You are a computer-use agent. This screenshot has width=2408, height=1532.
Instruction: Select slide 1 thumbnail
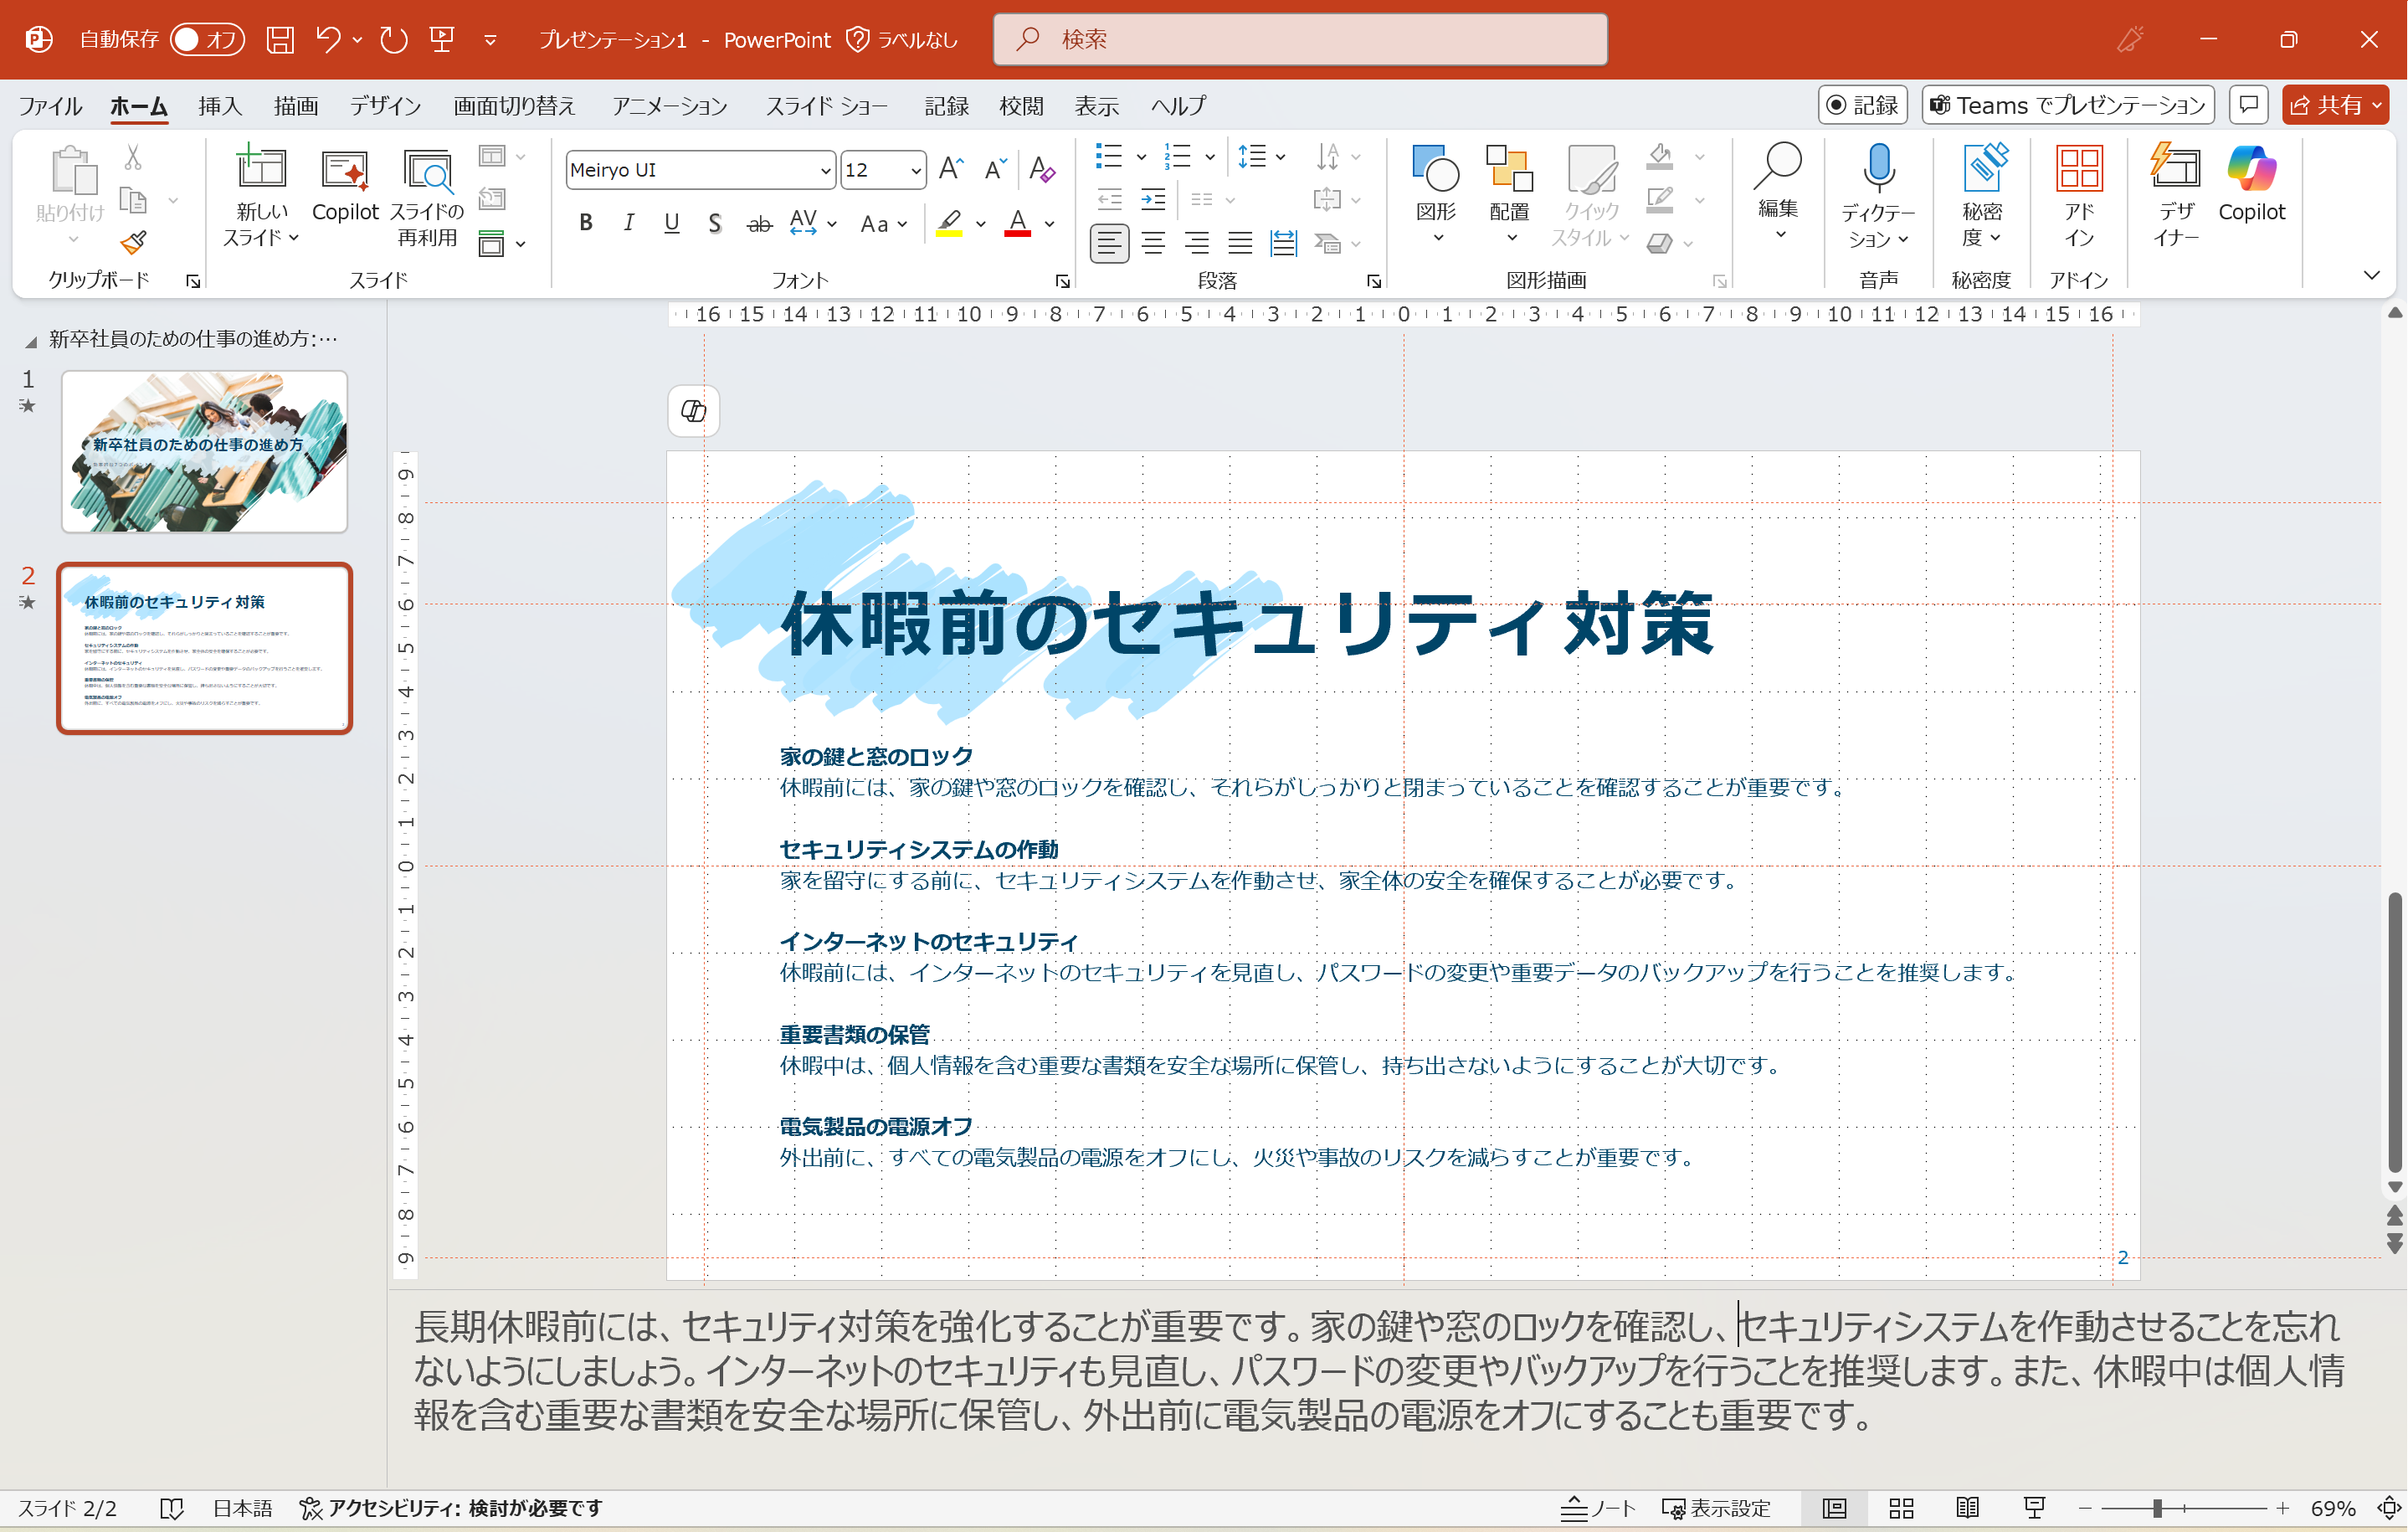coord(204,451)
